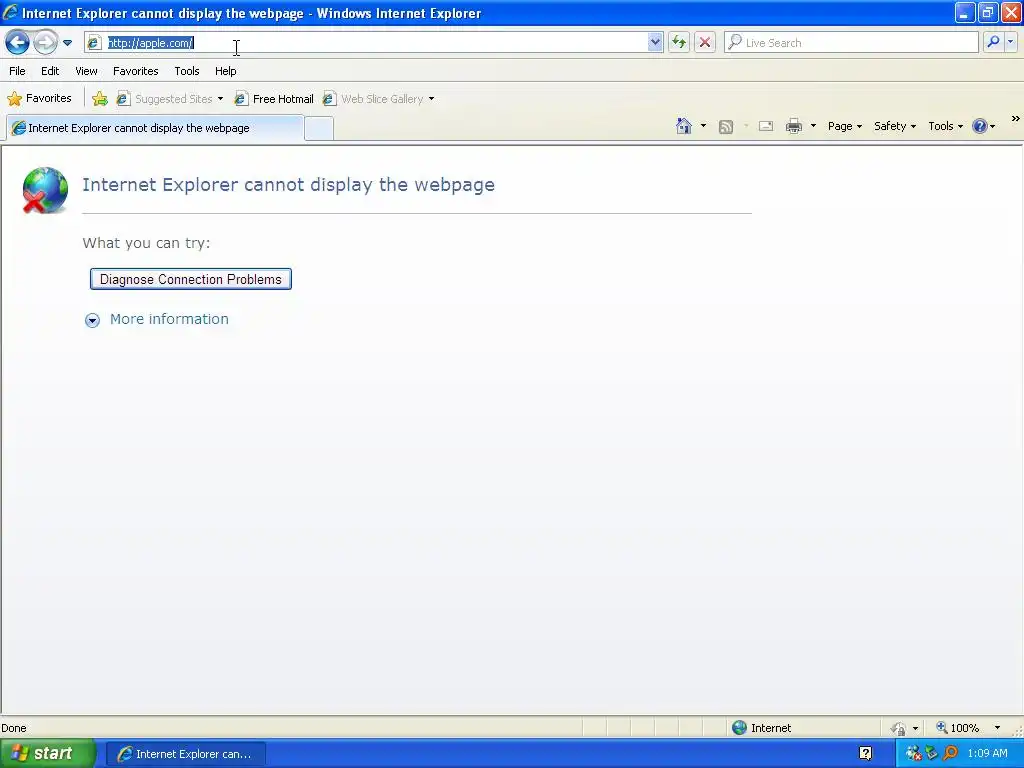
Task: Open the Favorites star button
Action: [39, 99]
